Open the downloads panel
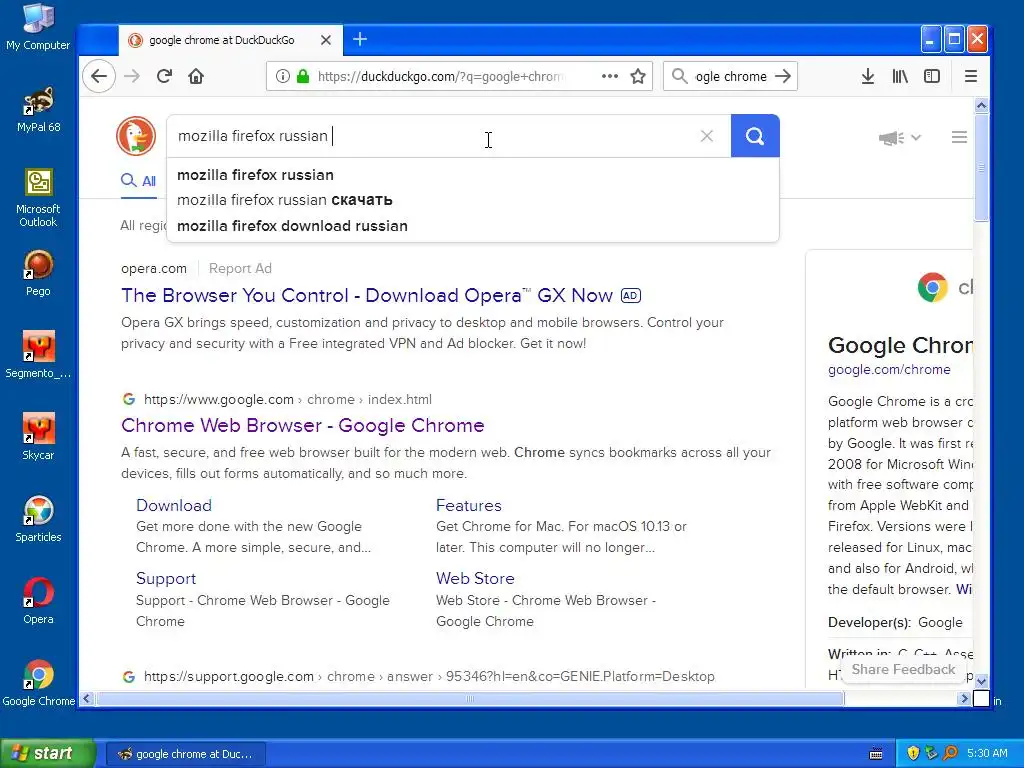The image size is (1024, 768). click(867, 76)
